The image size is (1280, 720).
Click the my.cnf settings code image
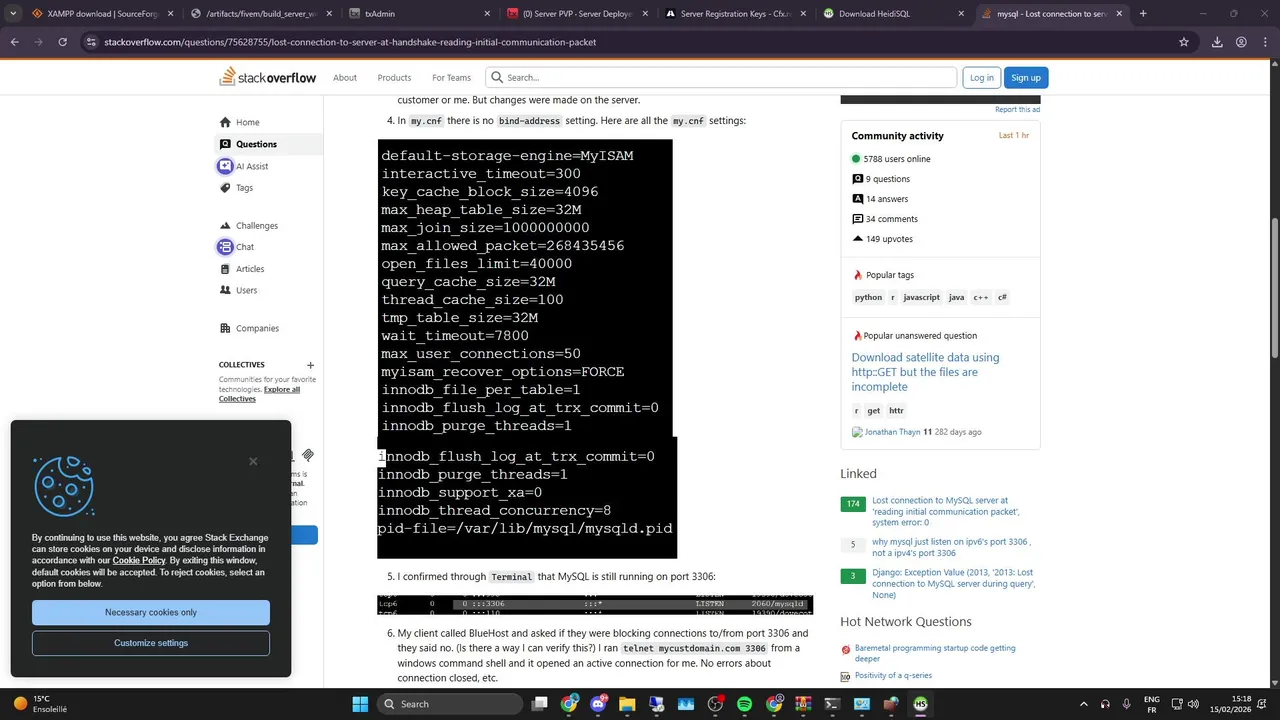(527, 348)
